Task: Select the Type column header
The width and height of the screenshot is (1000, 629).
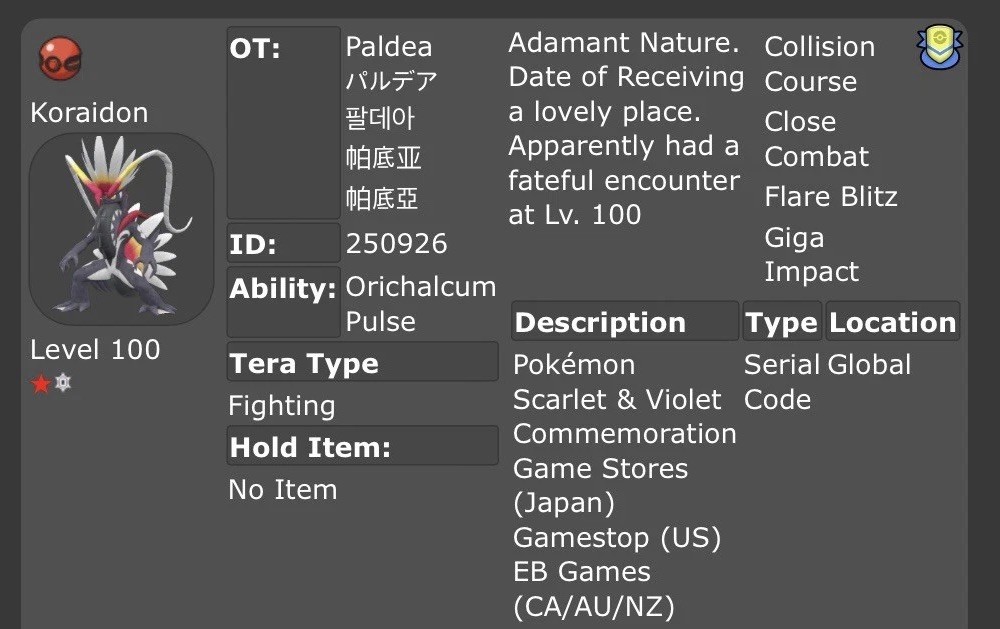Action: point(783,322)
